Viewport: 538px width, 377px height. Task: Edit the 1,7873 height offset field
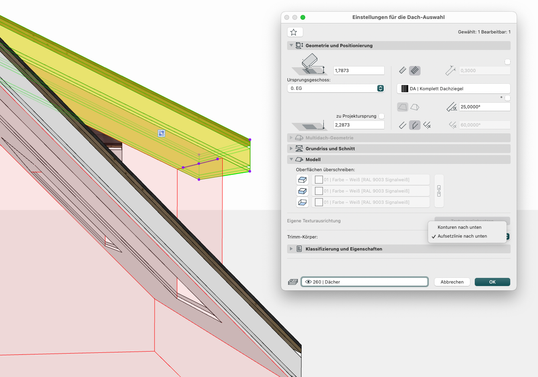pos(359,70)
